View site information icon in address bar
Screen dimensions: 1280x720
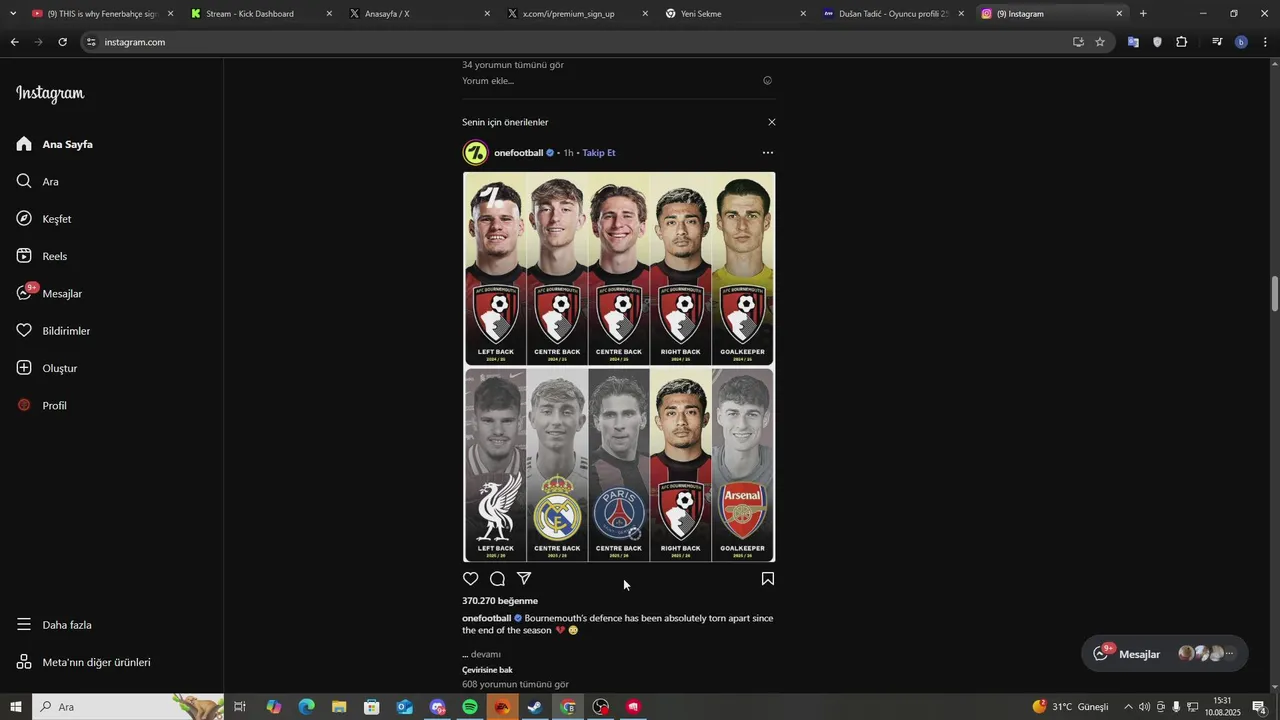(91, 42)
